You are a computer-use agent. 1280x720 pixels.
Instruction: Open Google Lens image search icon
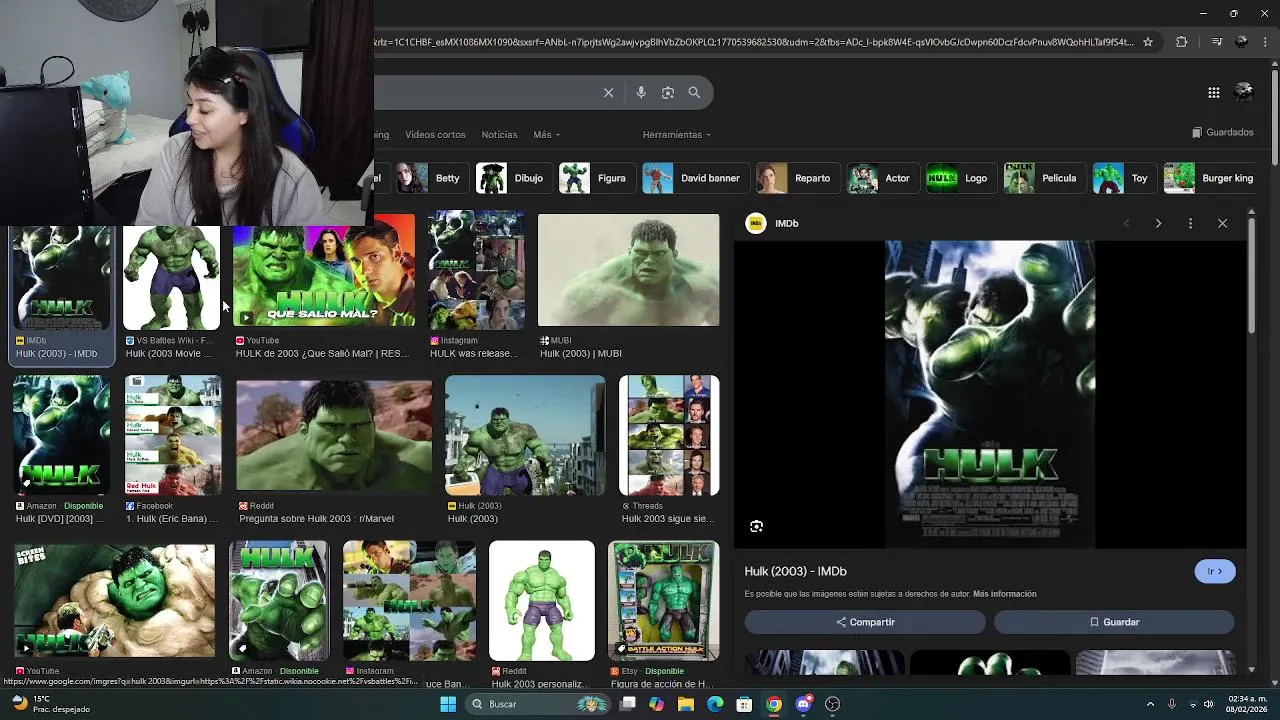click(668, 93)
